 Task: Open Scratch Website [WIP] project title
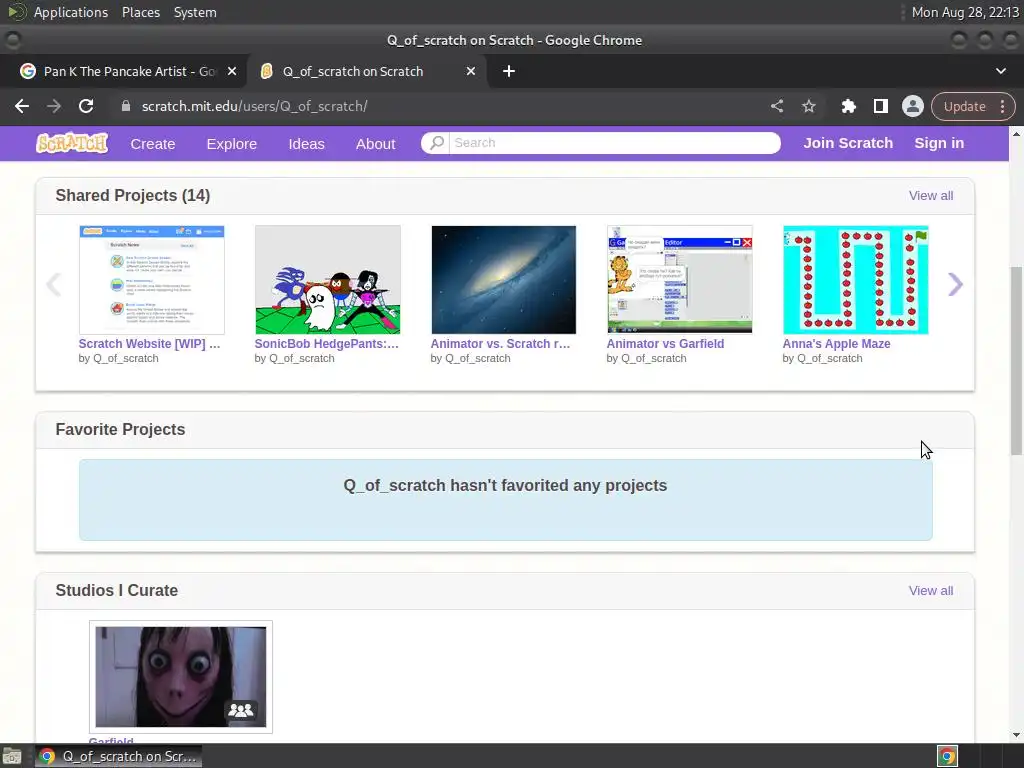tap(150, 344)
